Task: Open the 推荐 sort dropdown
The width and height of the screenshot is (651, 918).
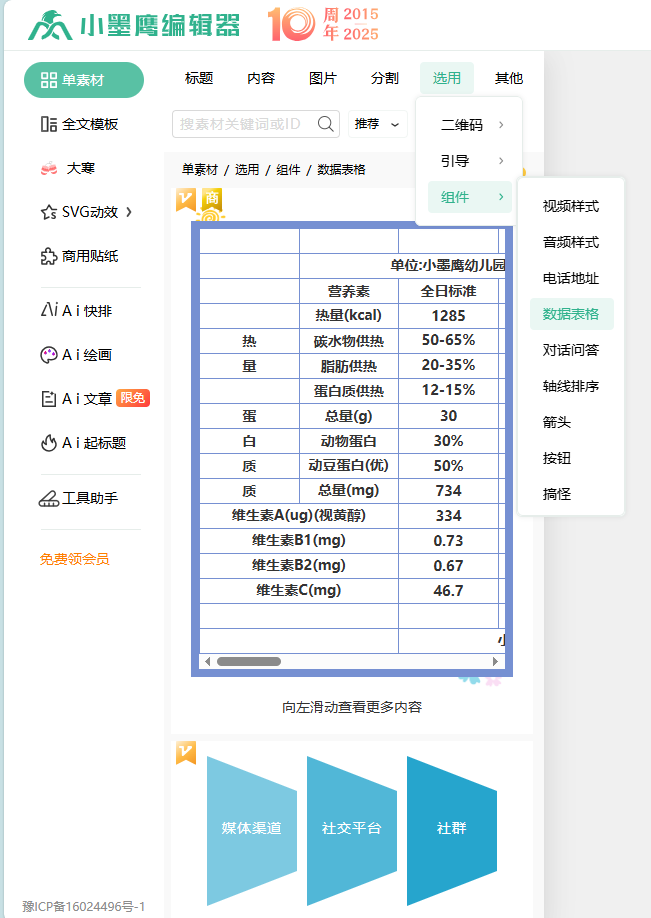Action: (378, 124)
